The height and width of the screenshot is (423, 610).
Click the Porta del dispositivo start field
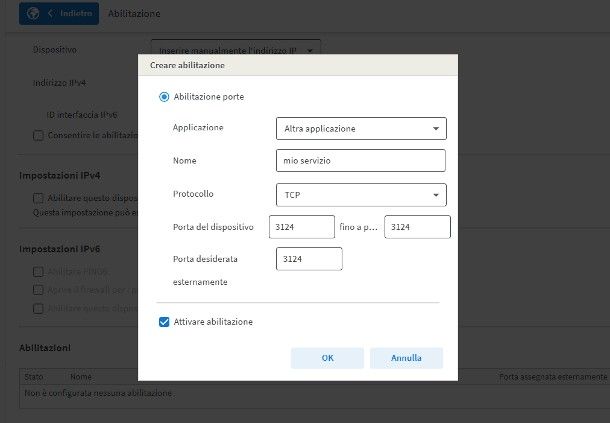click(x=302, y=227)
